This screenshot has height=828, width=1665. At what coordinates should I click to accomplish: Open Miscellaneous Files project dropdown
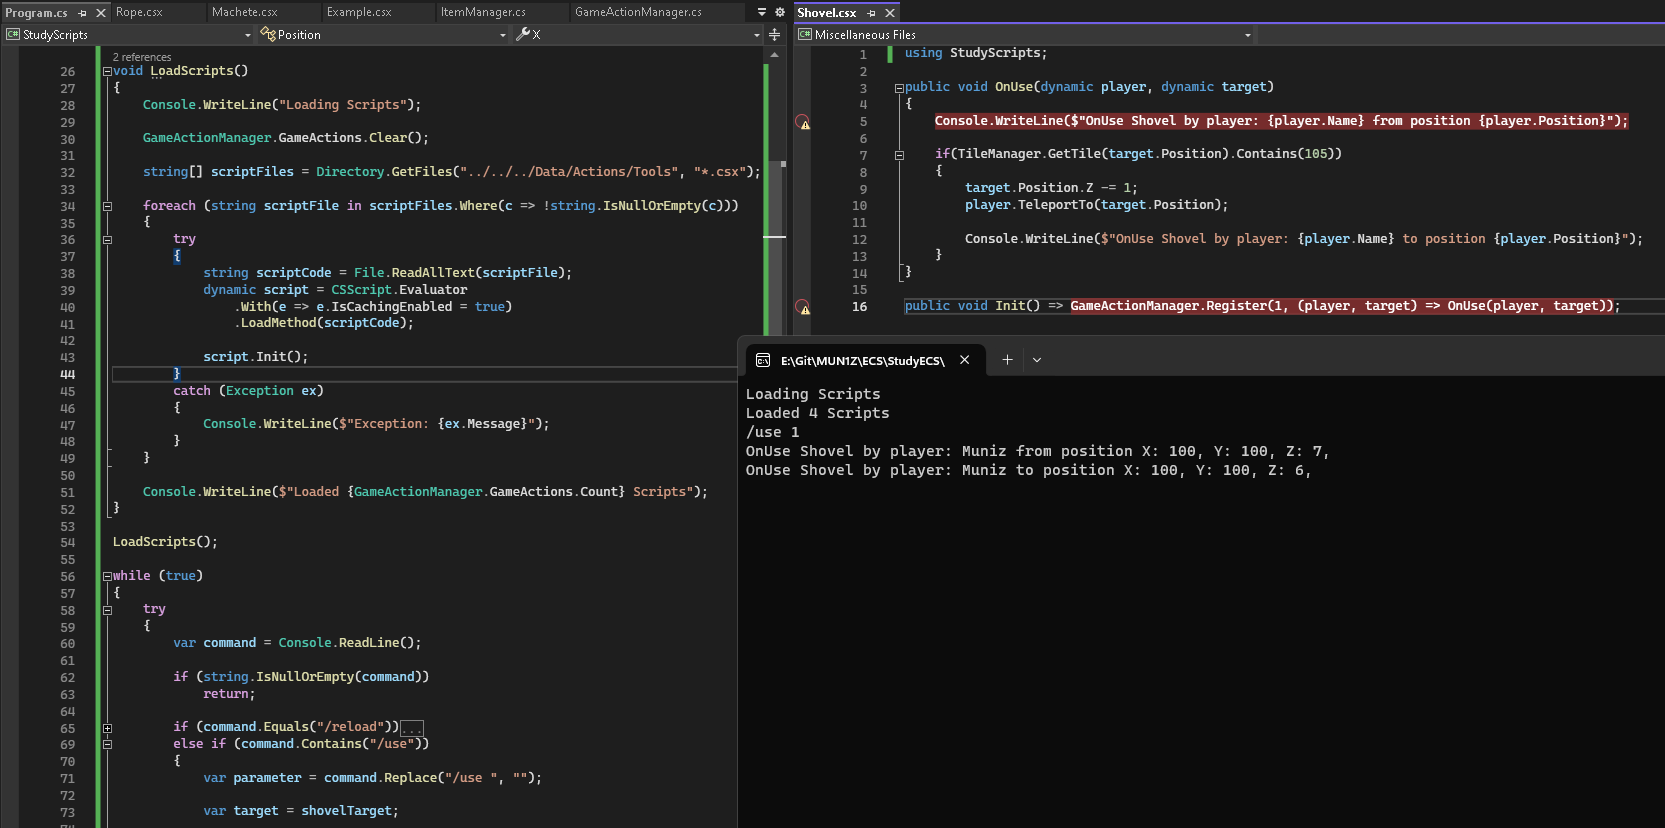click(1024, 35)
